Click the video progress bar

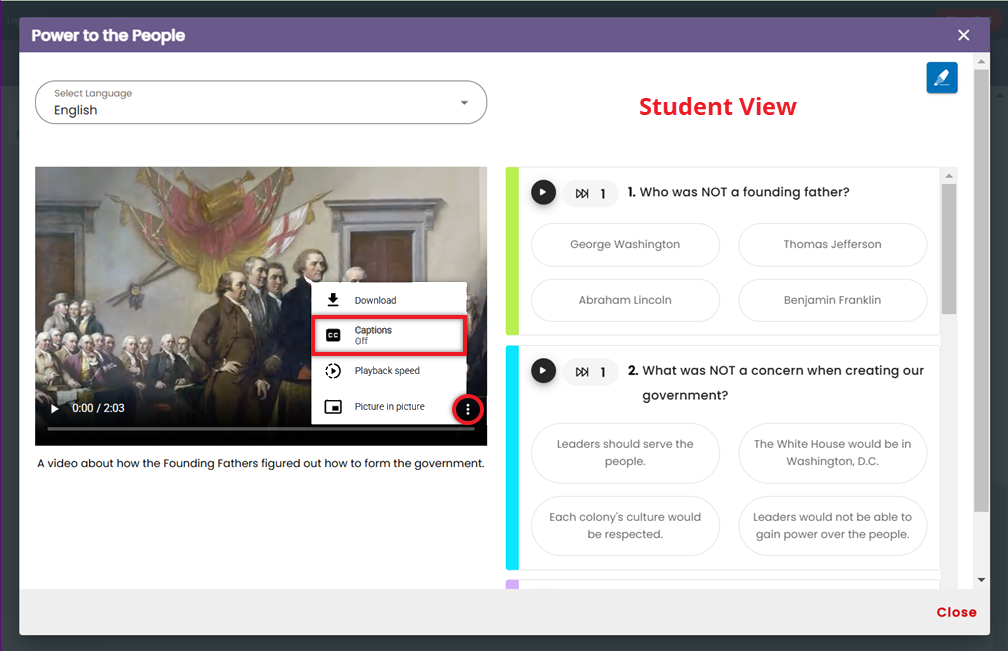pos(261,429)
